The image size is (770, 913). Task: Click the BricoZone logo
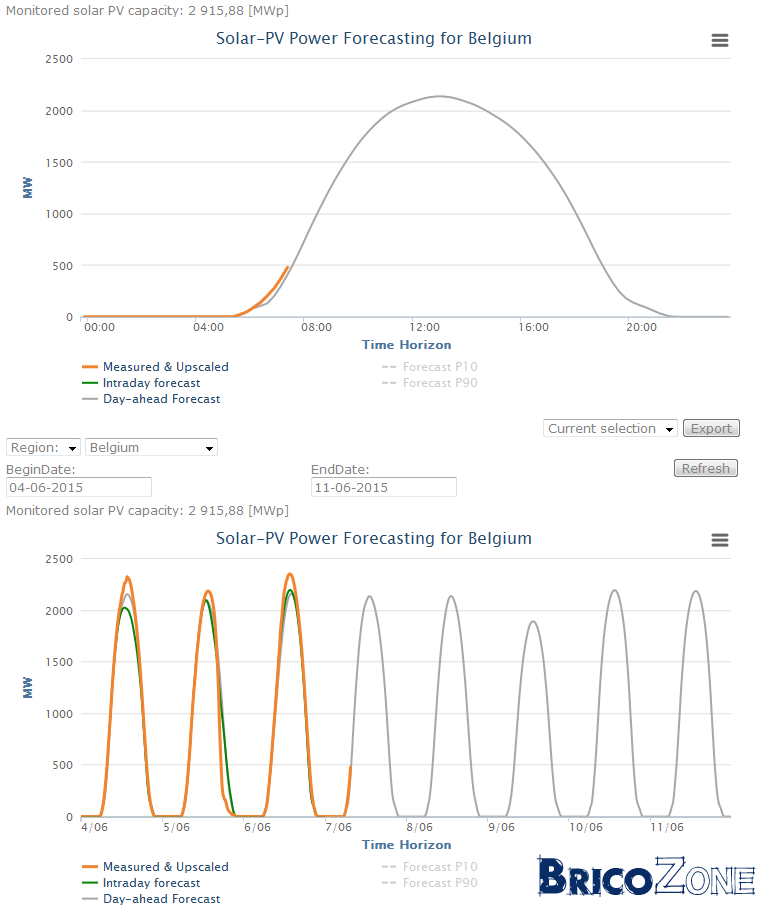point(647,876)
